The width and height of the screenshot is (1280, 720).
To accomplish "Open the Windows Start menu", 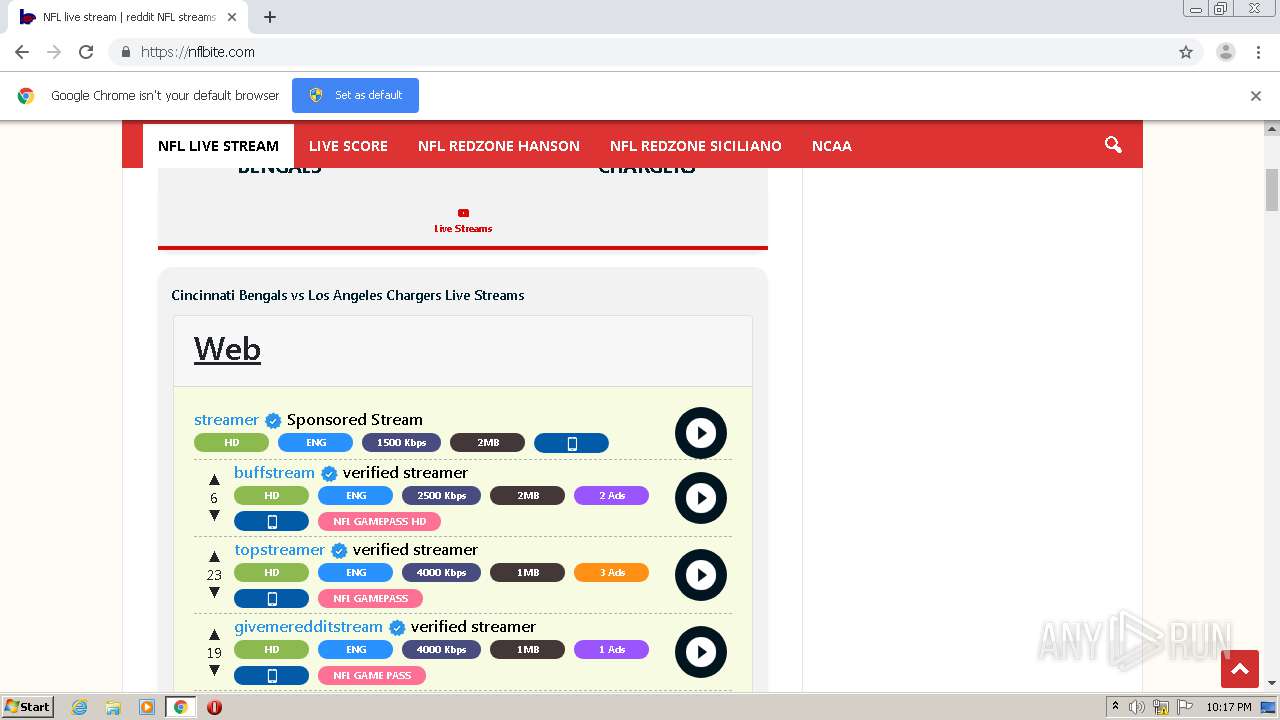I will click(27, 707).
